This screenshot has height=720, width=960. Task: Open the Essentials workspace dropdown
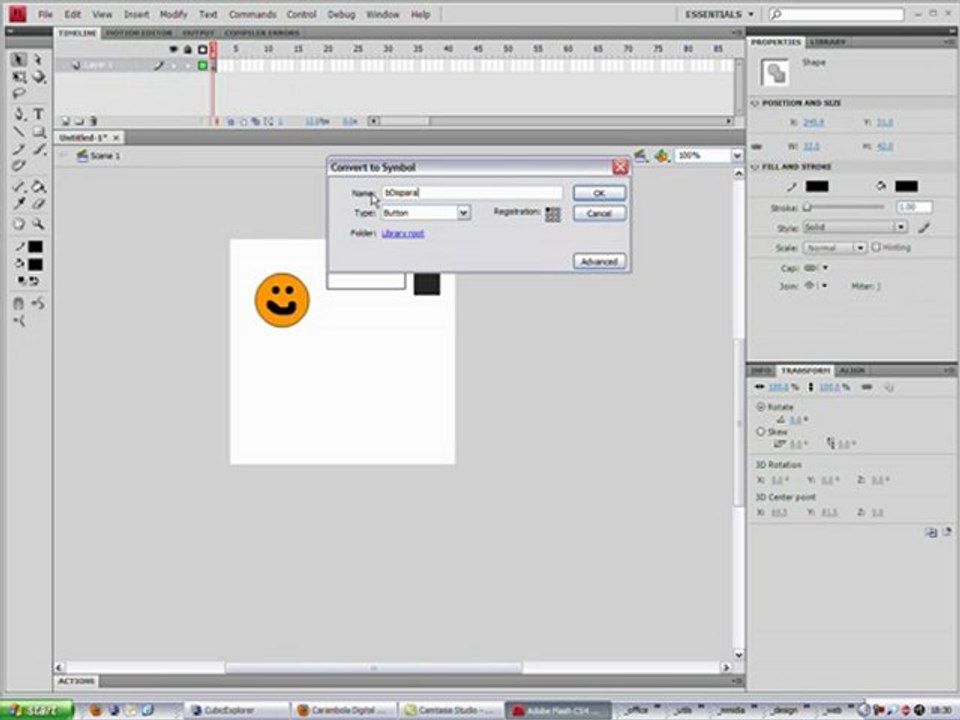719,14
